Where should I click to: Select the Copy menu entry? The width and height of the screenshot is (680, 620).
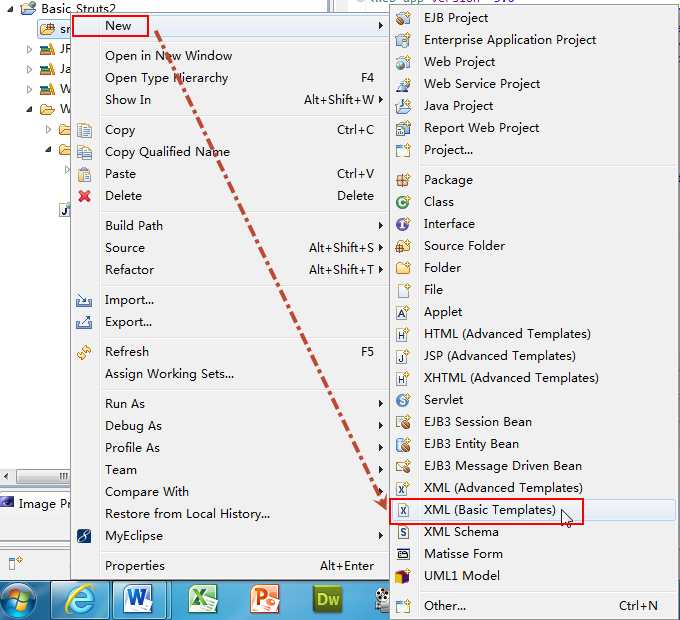[120, 130]
